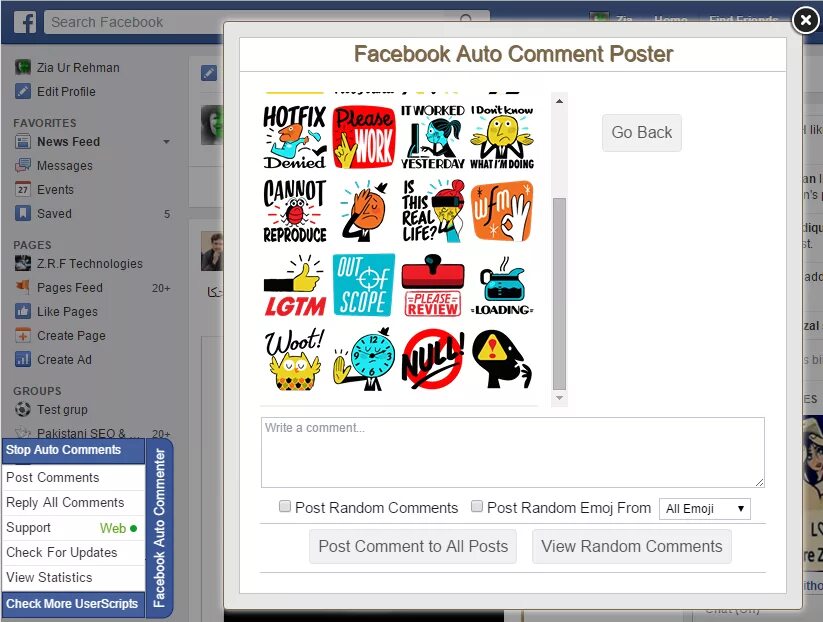Click the sticker list scroll down arrow
823x622 pixels.
[x=560, y=398]
